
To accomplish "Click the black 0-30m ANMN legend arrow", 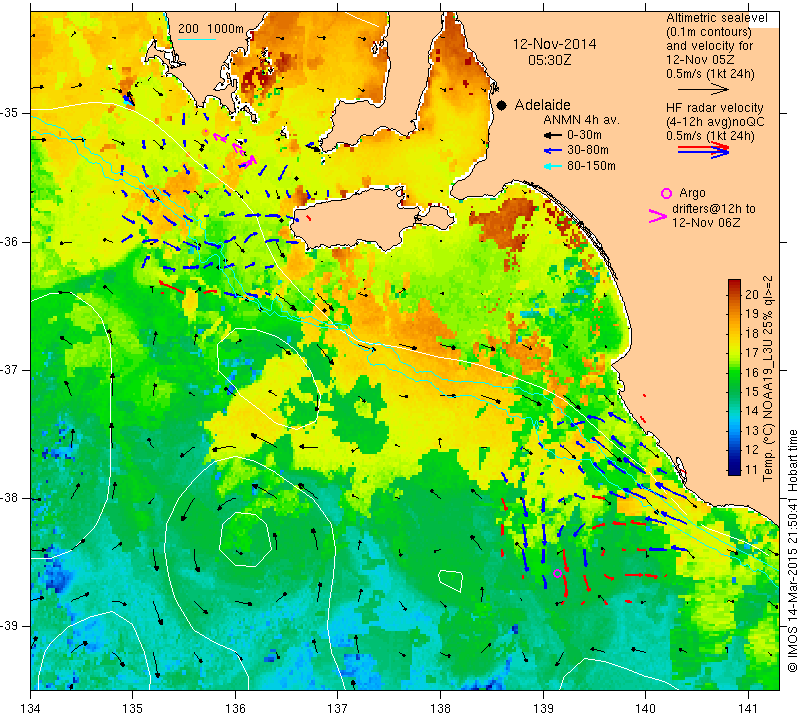I will tap(552, 136).
